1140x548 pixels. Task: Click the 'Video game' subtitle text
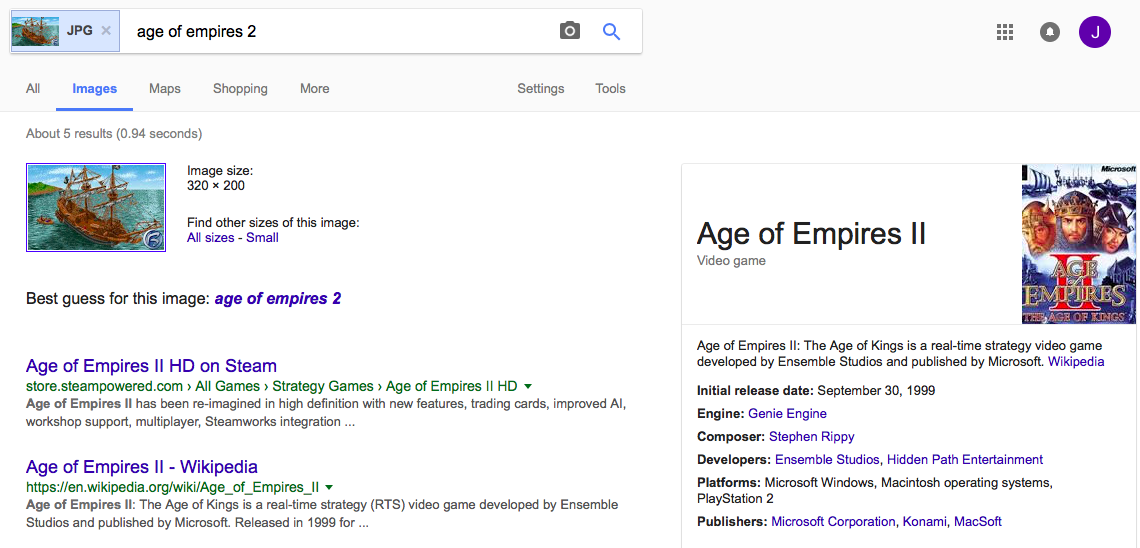pyautogui.click(x=731, y=260)
